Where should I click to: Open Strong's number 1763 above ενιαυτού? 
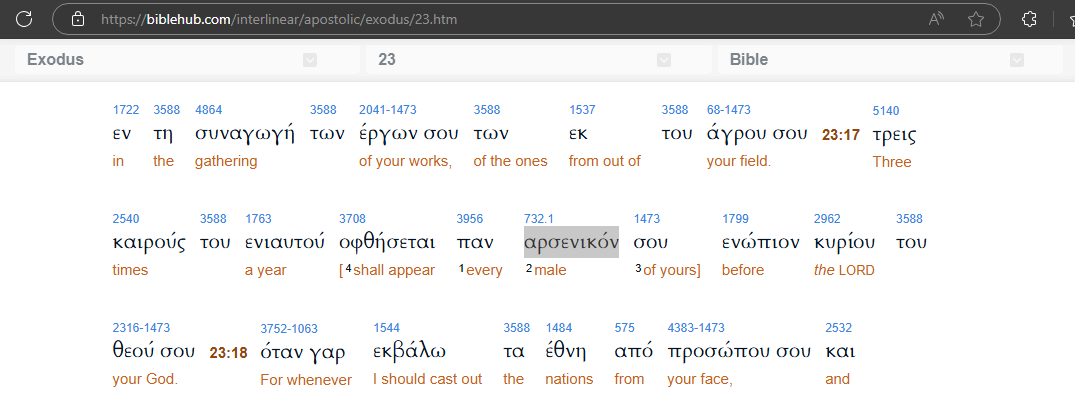(257, 218)
